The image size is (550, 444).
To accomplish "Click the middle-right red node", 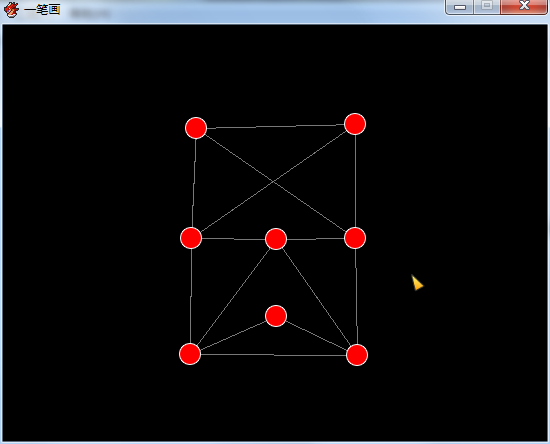I will (x=355, y=238).
